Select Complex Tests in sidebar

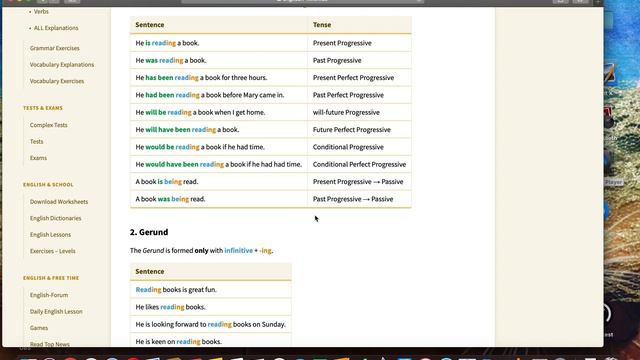coord(49,125)
